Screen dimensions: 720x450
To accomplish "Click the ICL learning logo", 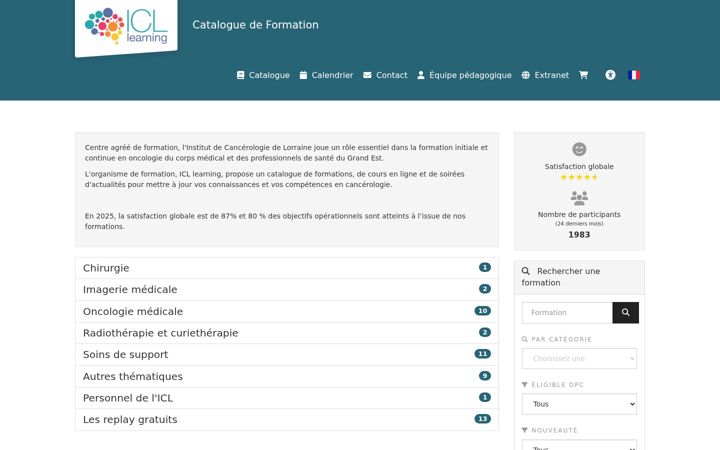I will pyautogui.click(x=126, y=27).
